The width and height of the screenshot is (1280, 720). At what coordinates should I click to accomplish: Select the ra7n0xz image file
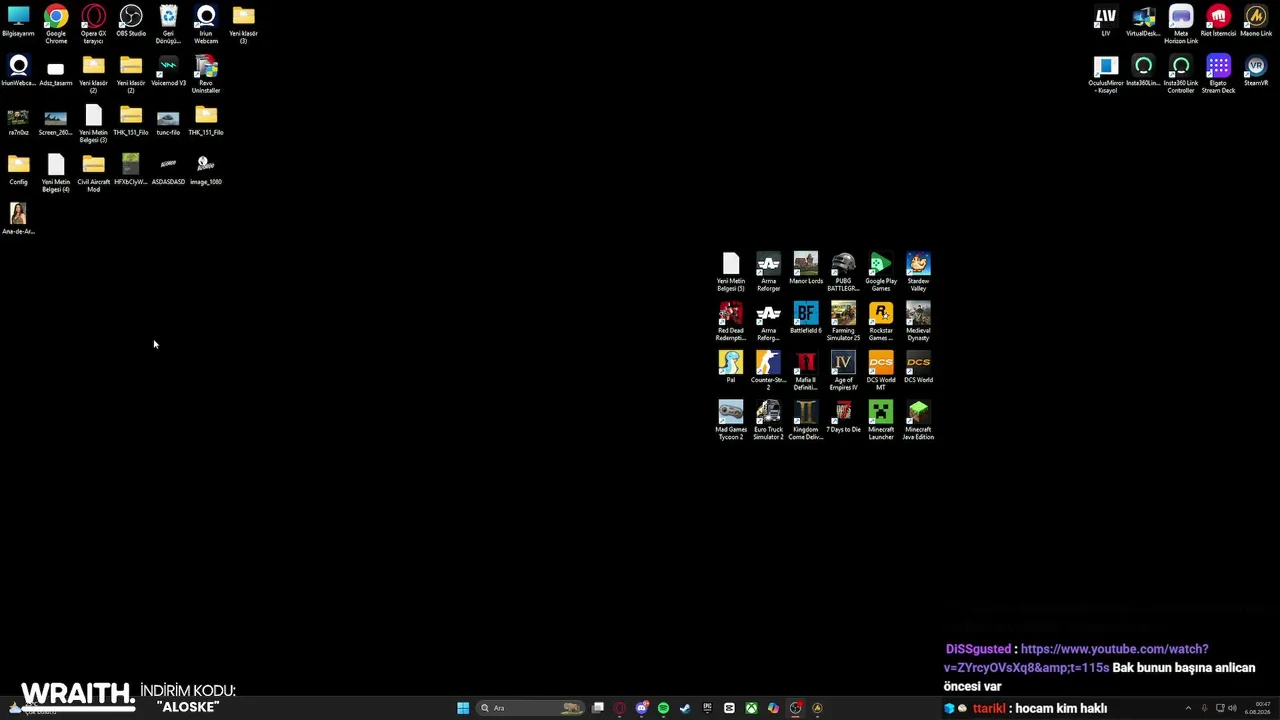18,121
